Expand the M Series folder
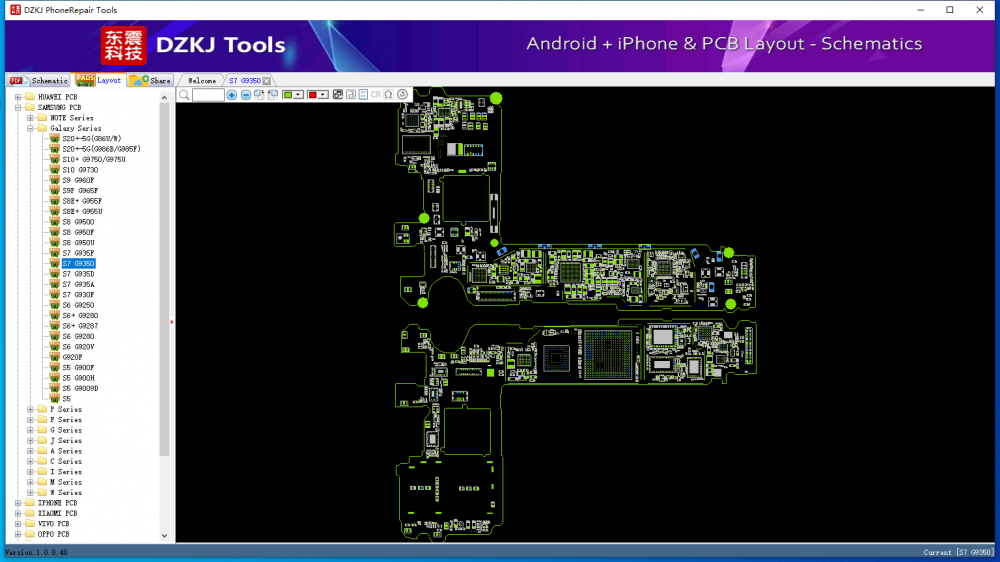1000x562 pixels. pos(30,482)
